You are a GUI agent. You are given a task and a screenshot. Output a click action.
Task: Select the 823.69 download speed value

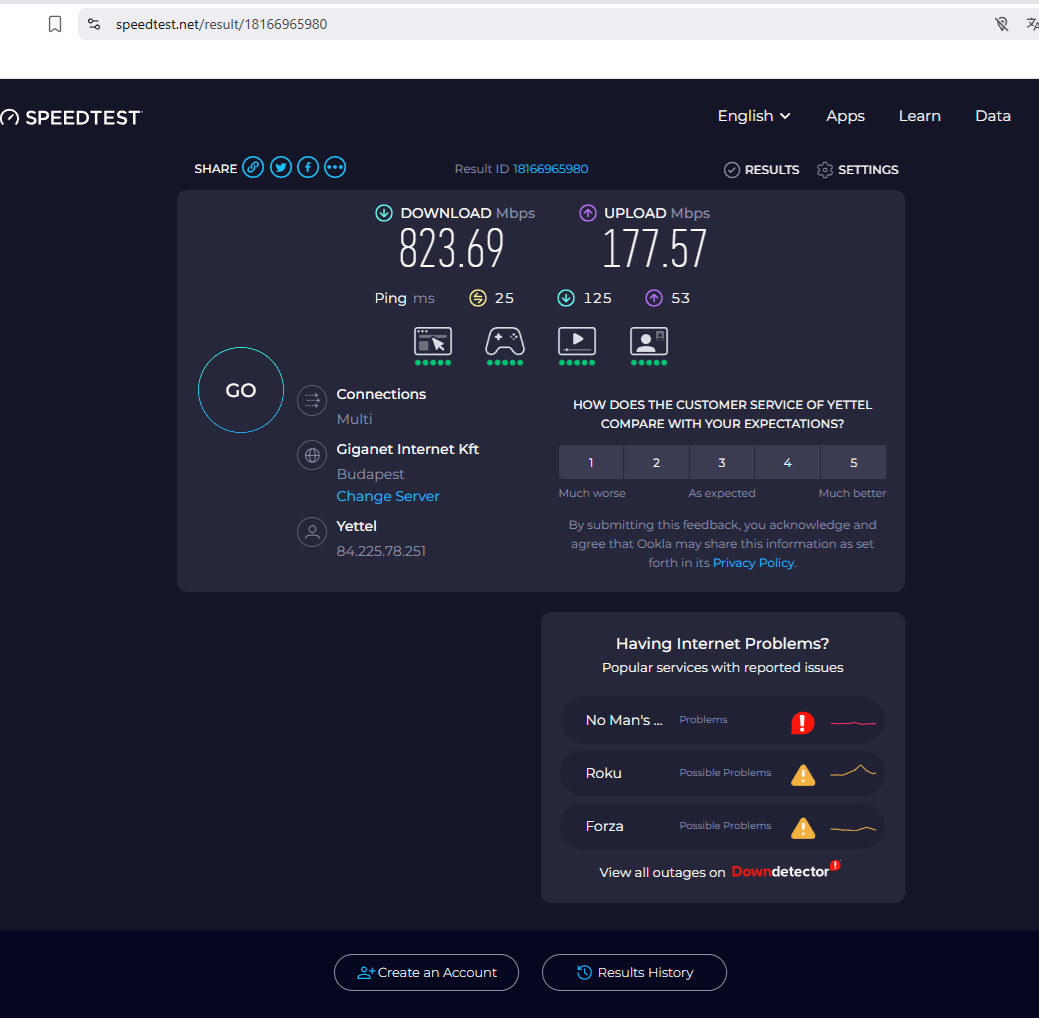(451, 249)
